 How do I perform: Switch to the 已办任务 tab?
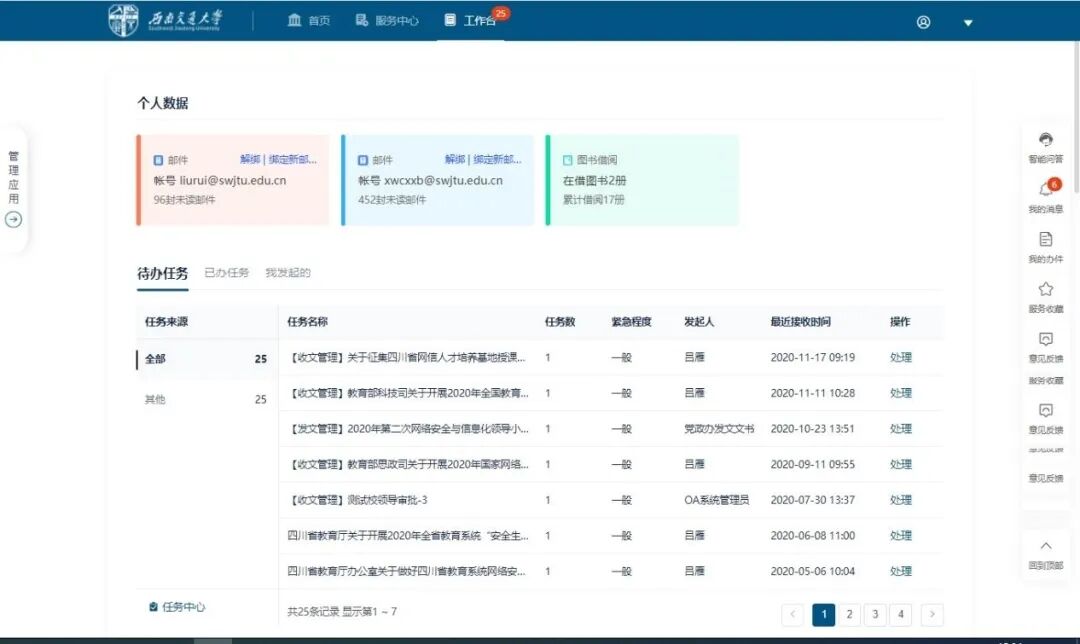pyautogui.click(x=227, y=273)
